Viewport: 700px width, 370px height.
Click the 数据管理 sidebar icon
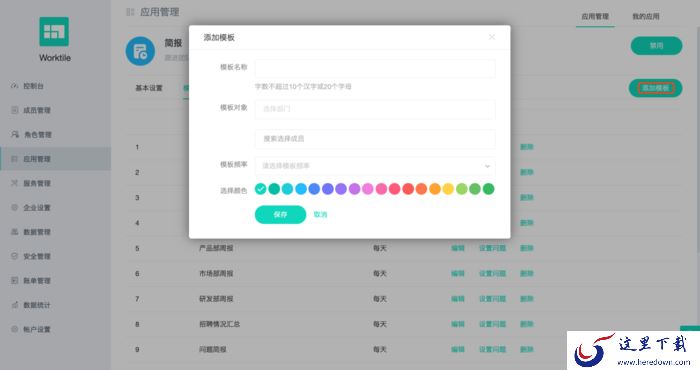coord(14,232)
